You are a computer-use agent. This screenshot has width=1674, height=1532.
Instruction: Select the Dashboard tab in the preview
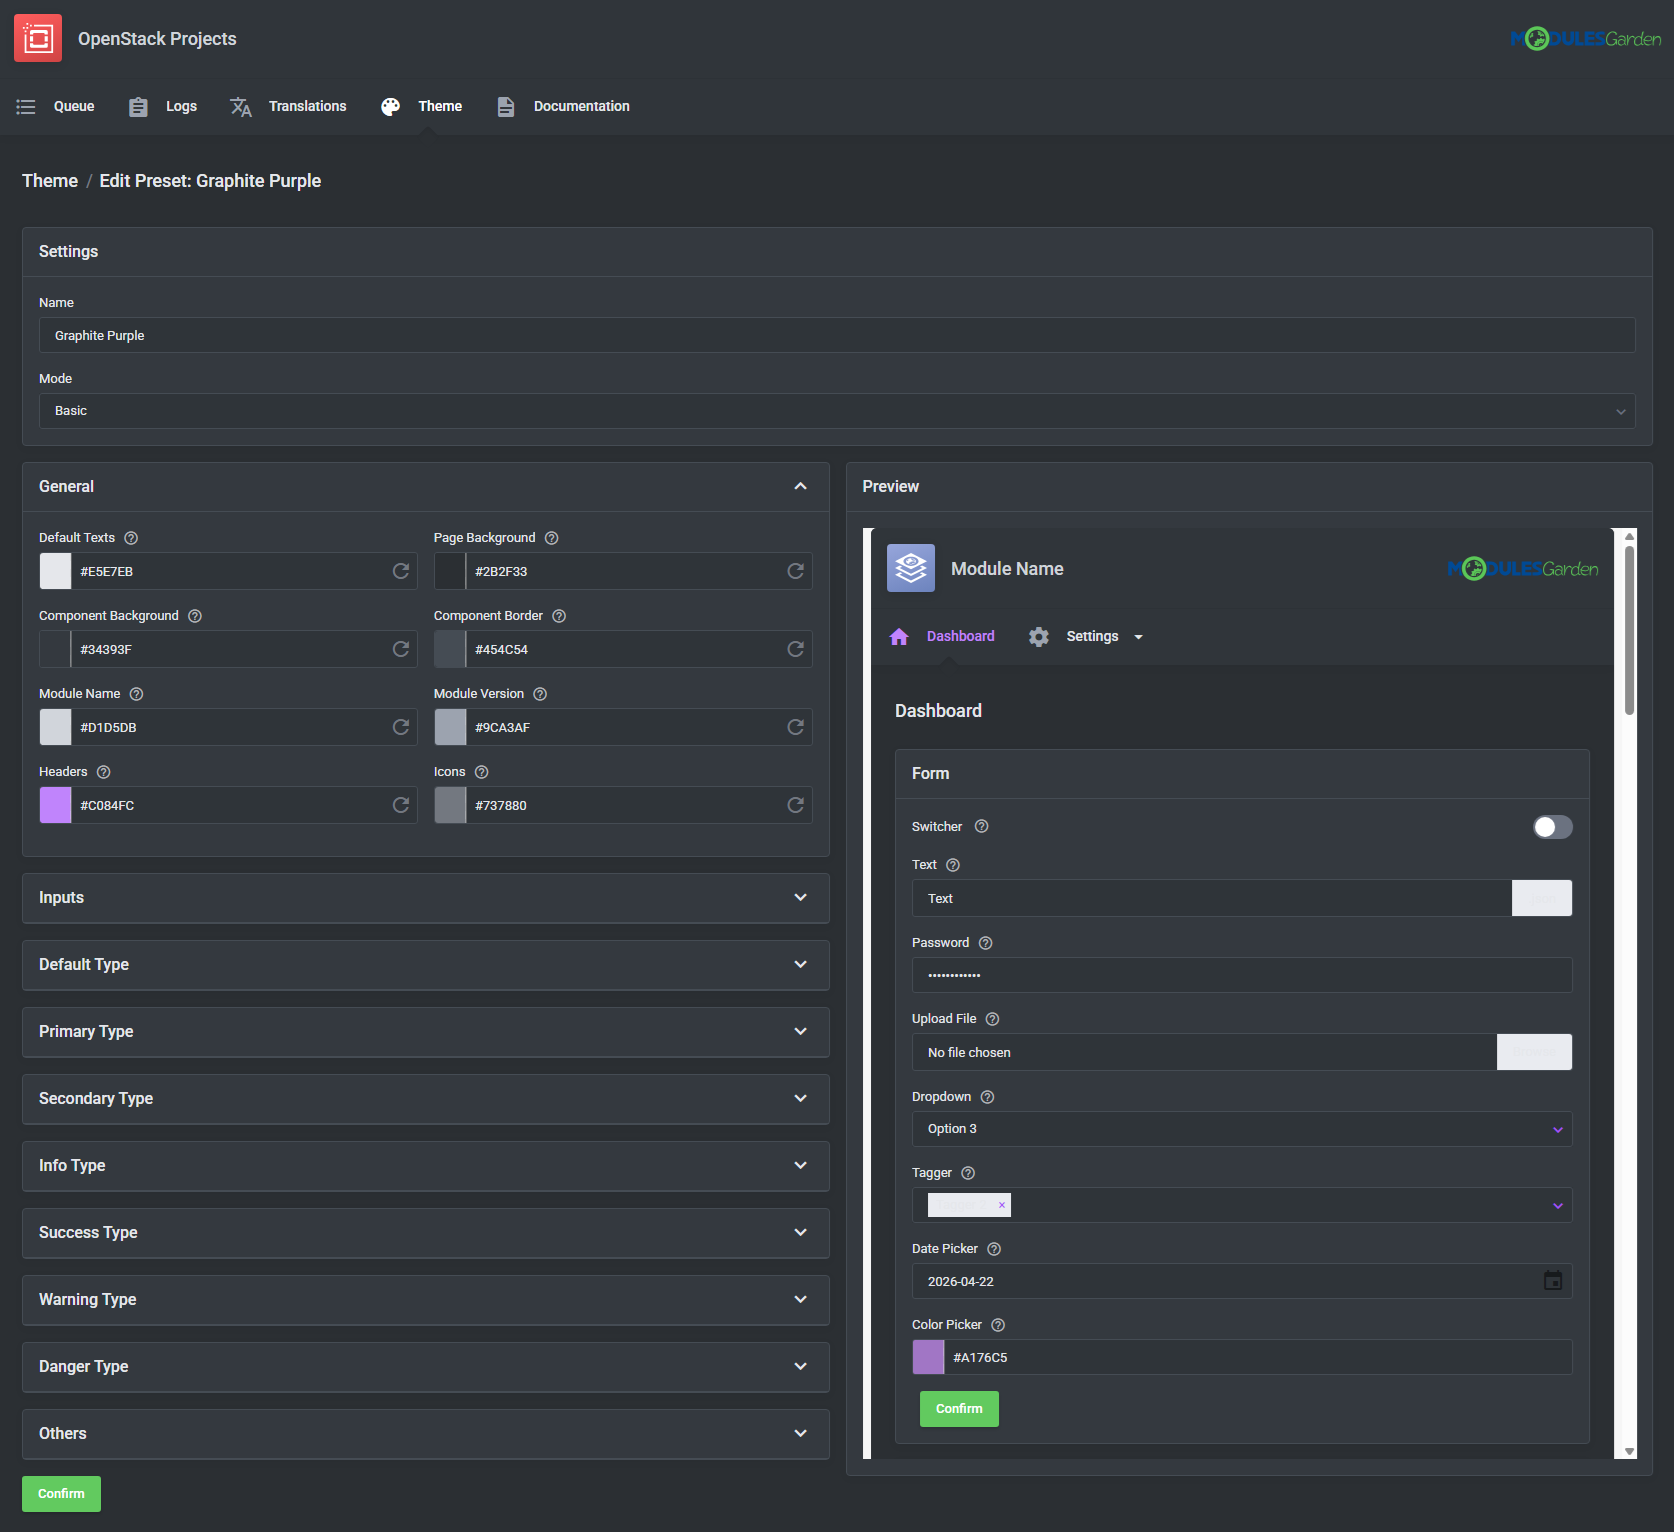point(960,636)
